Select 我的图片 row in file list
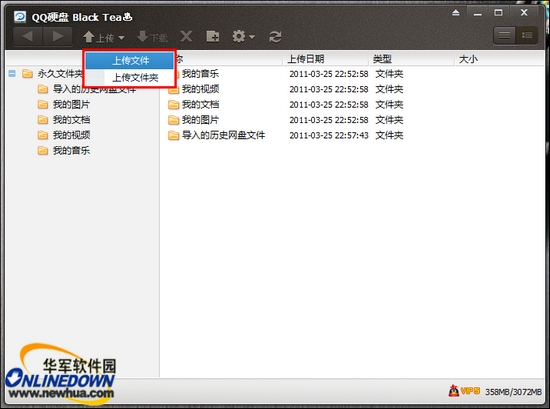The height and width of the screenshot is (409, 550). (x=352, y=120)
